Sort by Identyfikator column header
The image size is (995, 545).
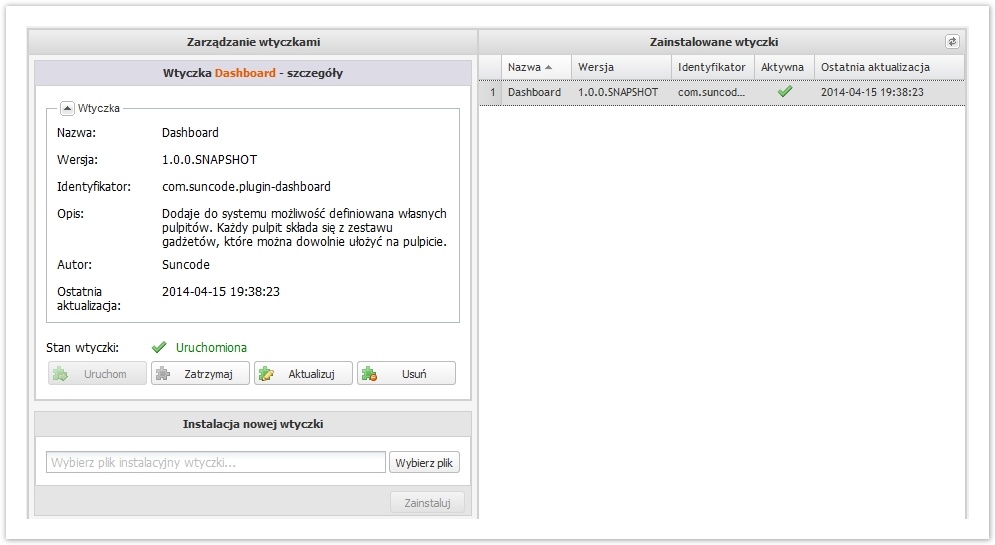pyautogui.click(x=711, y=67)
